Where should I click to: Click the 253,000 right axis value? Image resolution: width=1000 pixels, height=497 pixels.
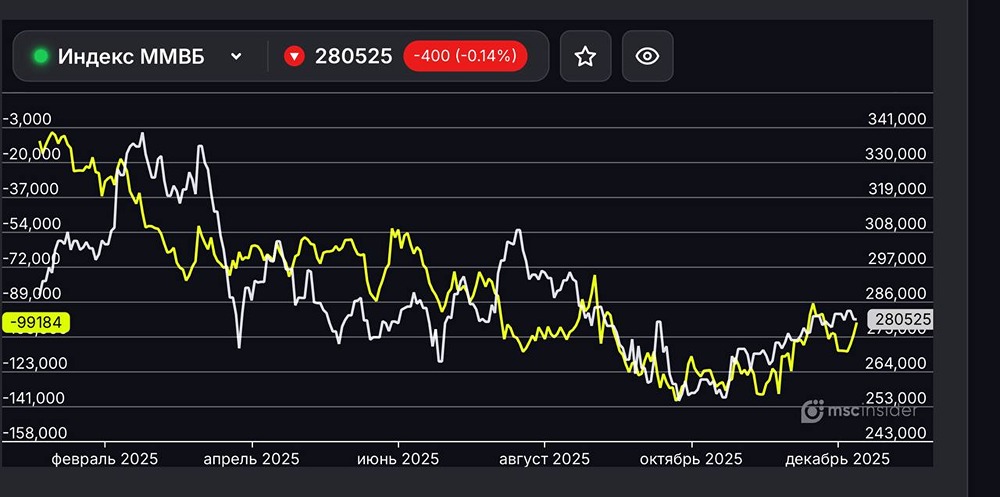tap(897, 398)
